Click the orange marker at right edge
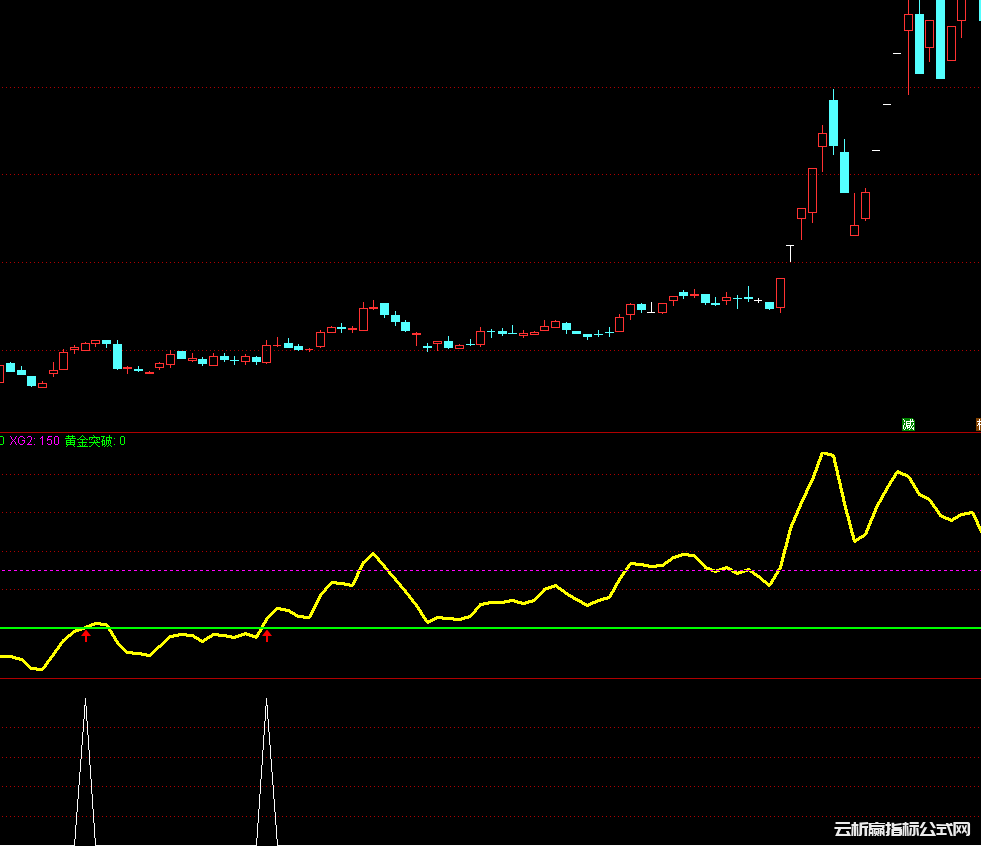Image resolution: width=981 pixels, height=846 pixels. click(977, 425)
